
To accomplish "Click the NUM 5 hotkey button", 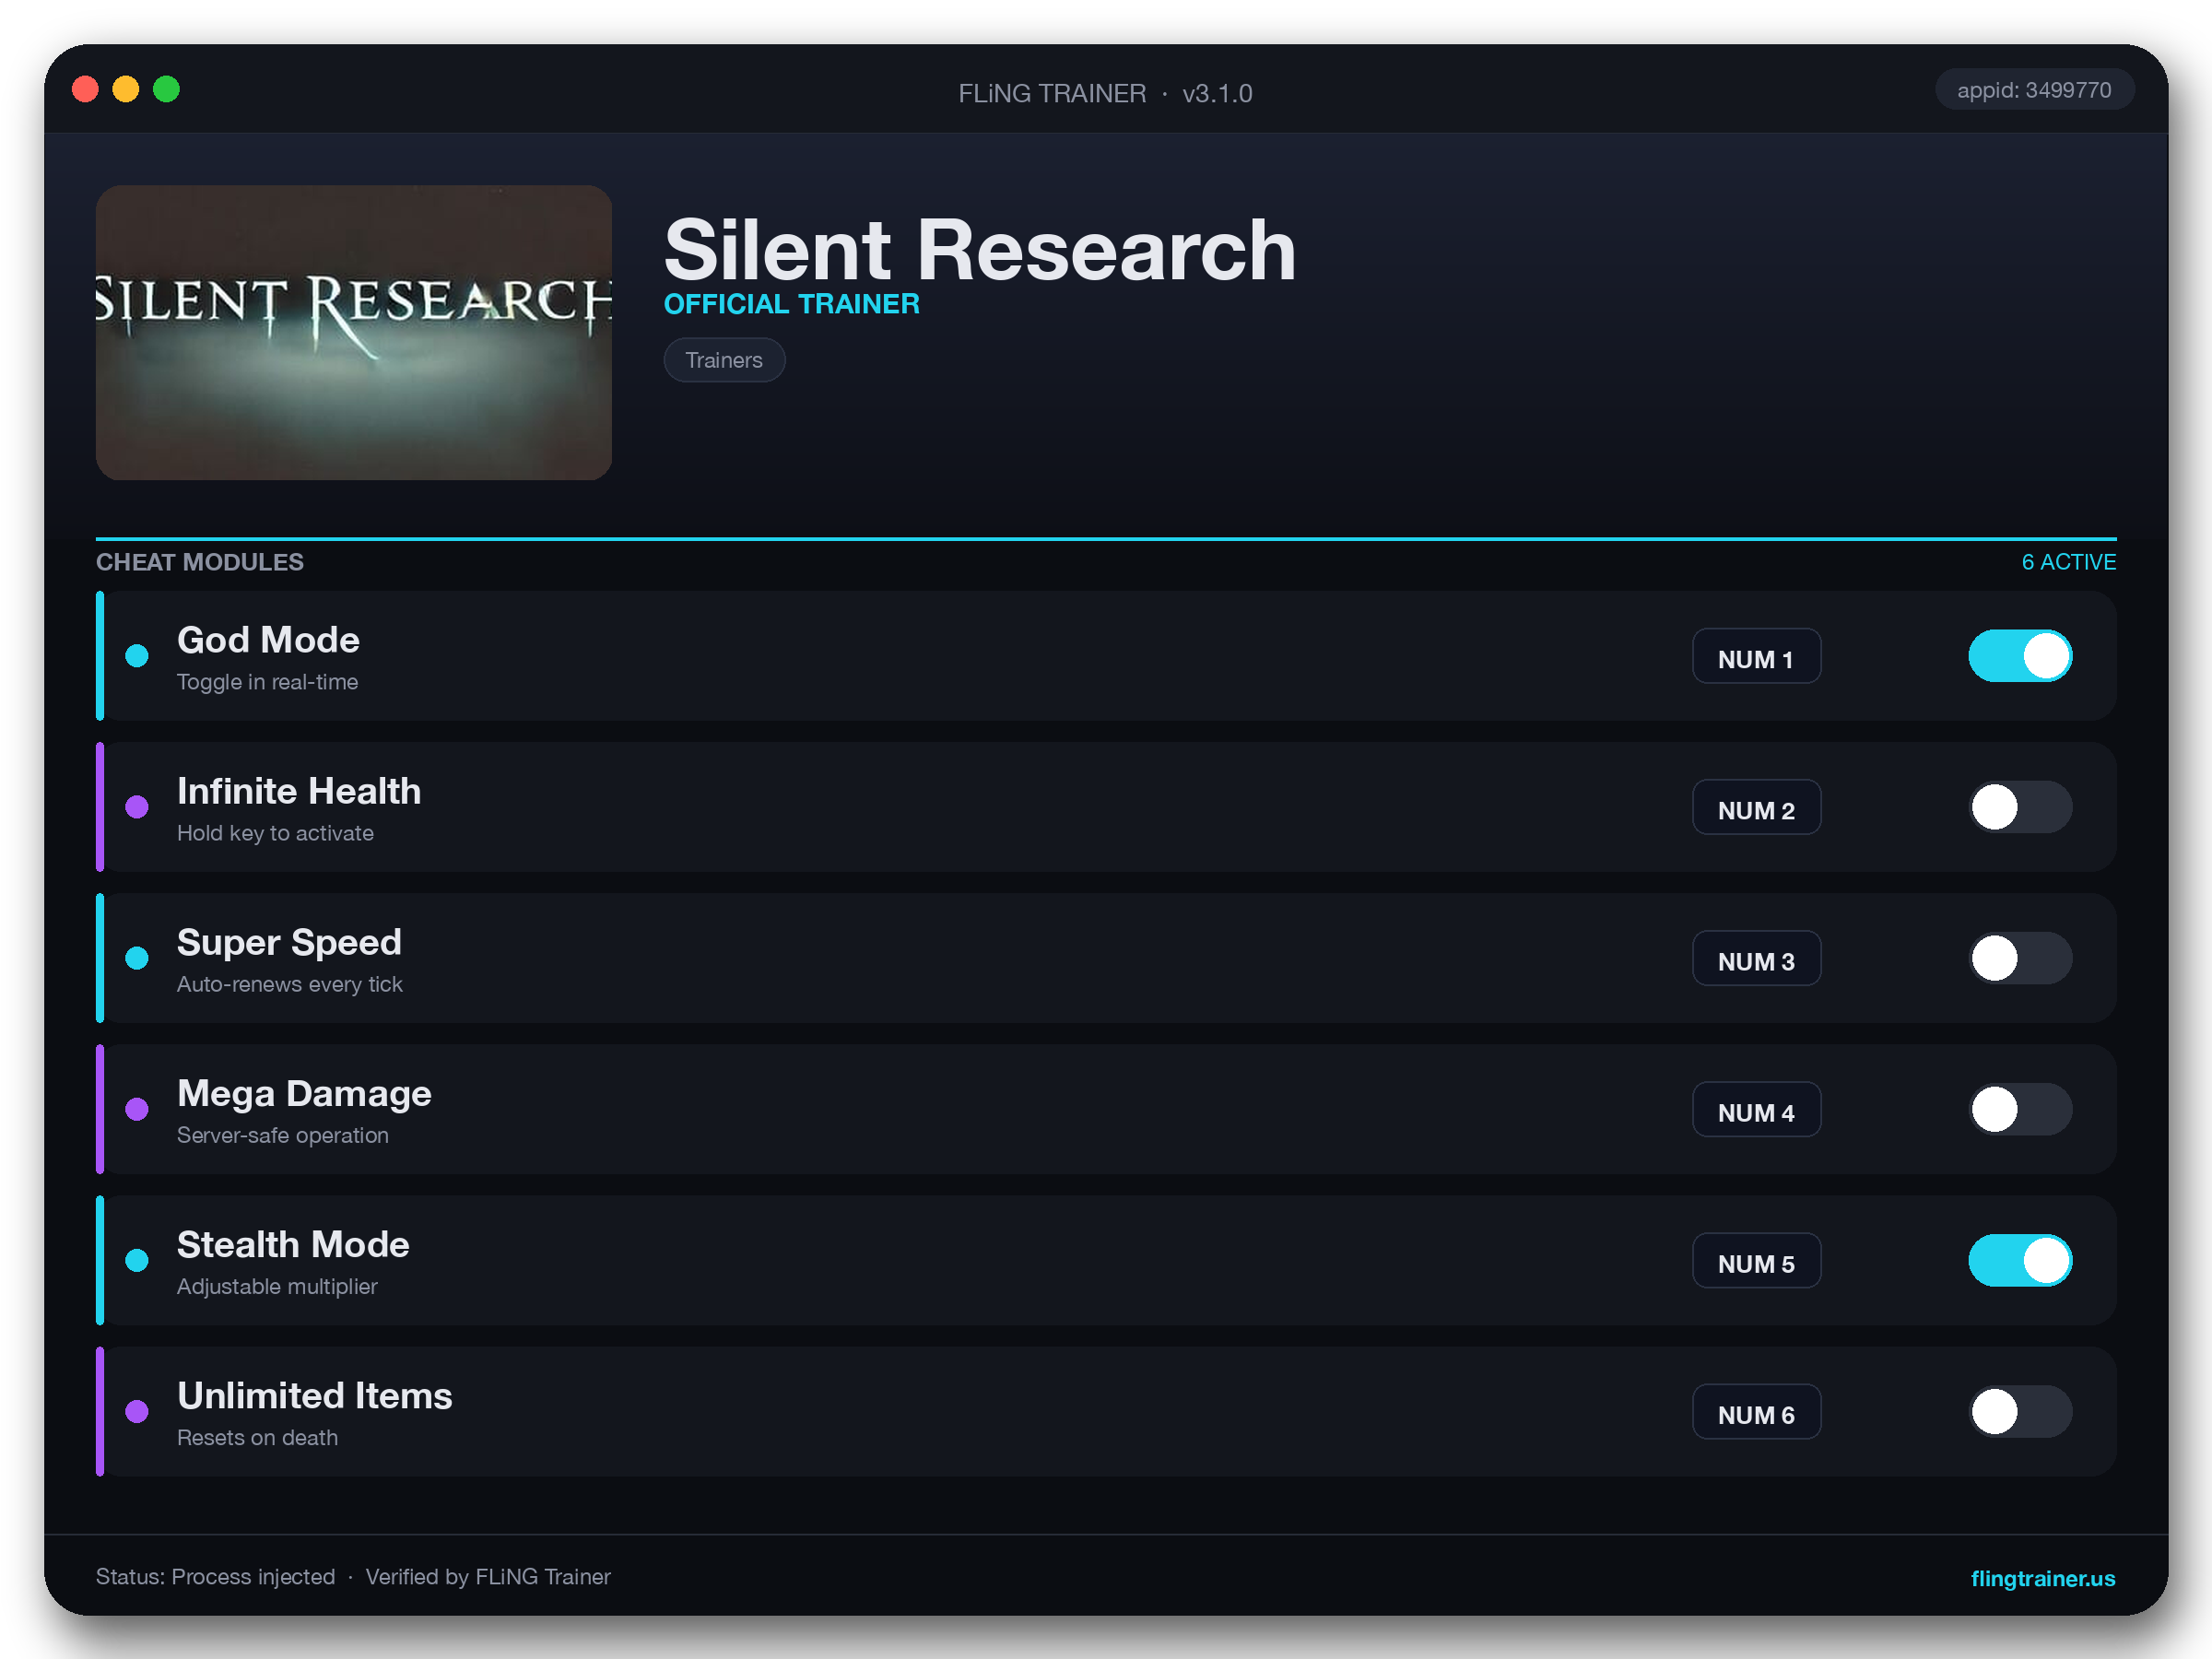I will (1756, 1261).
